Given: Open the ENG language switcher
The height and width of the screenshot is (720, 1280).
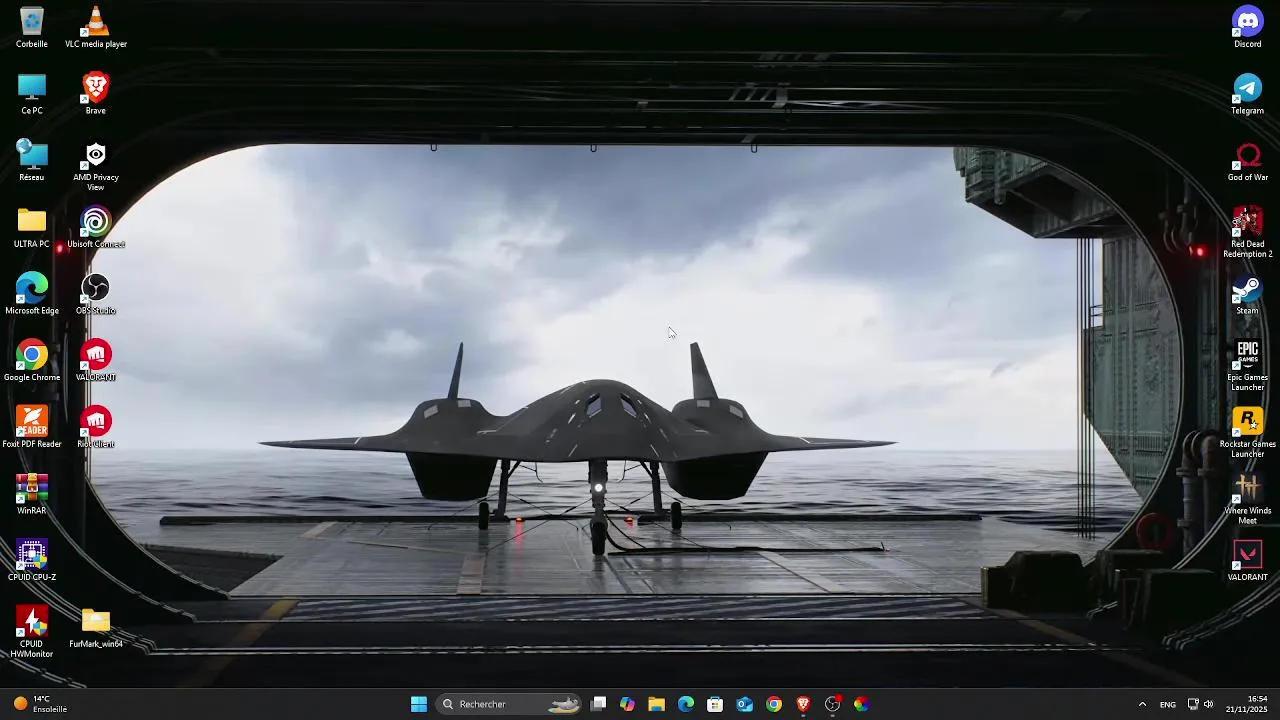Looking at the screenshot, I should click(1168, 704).
